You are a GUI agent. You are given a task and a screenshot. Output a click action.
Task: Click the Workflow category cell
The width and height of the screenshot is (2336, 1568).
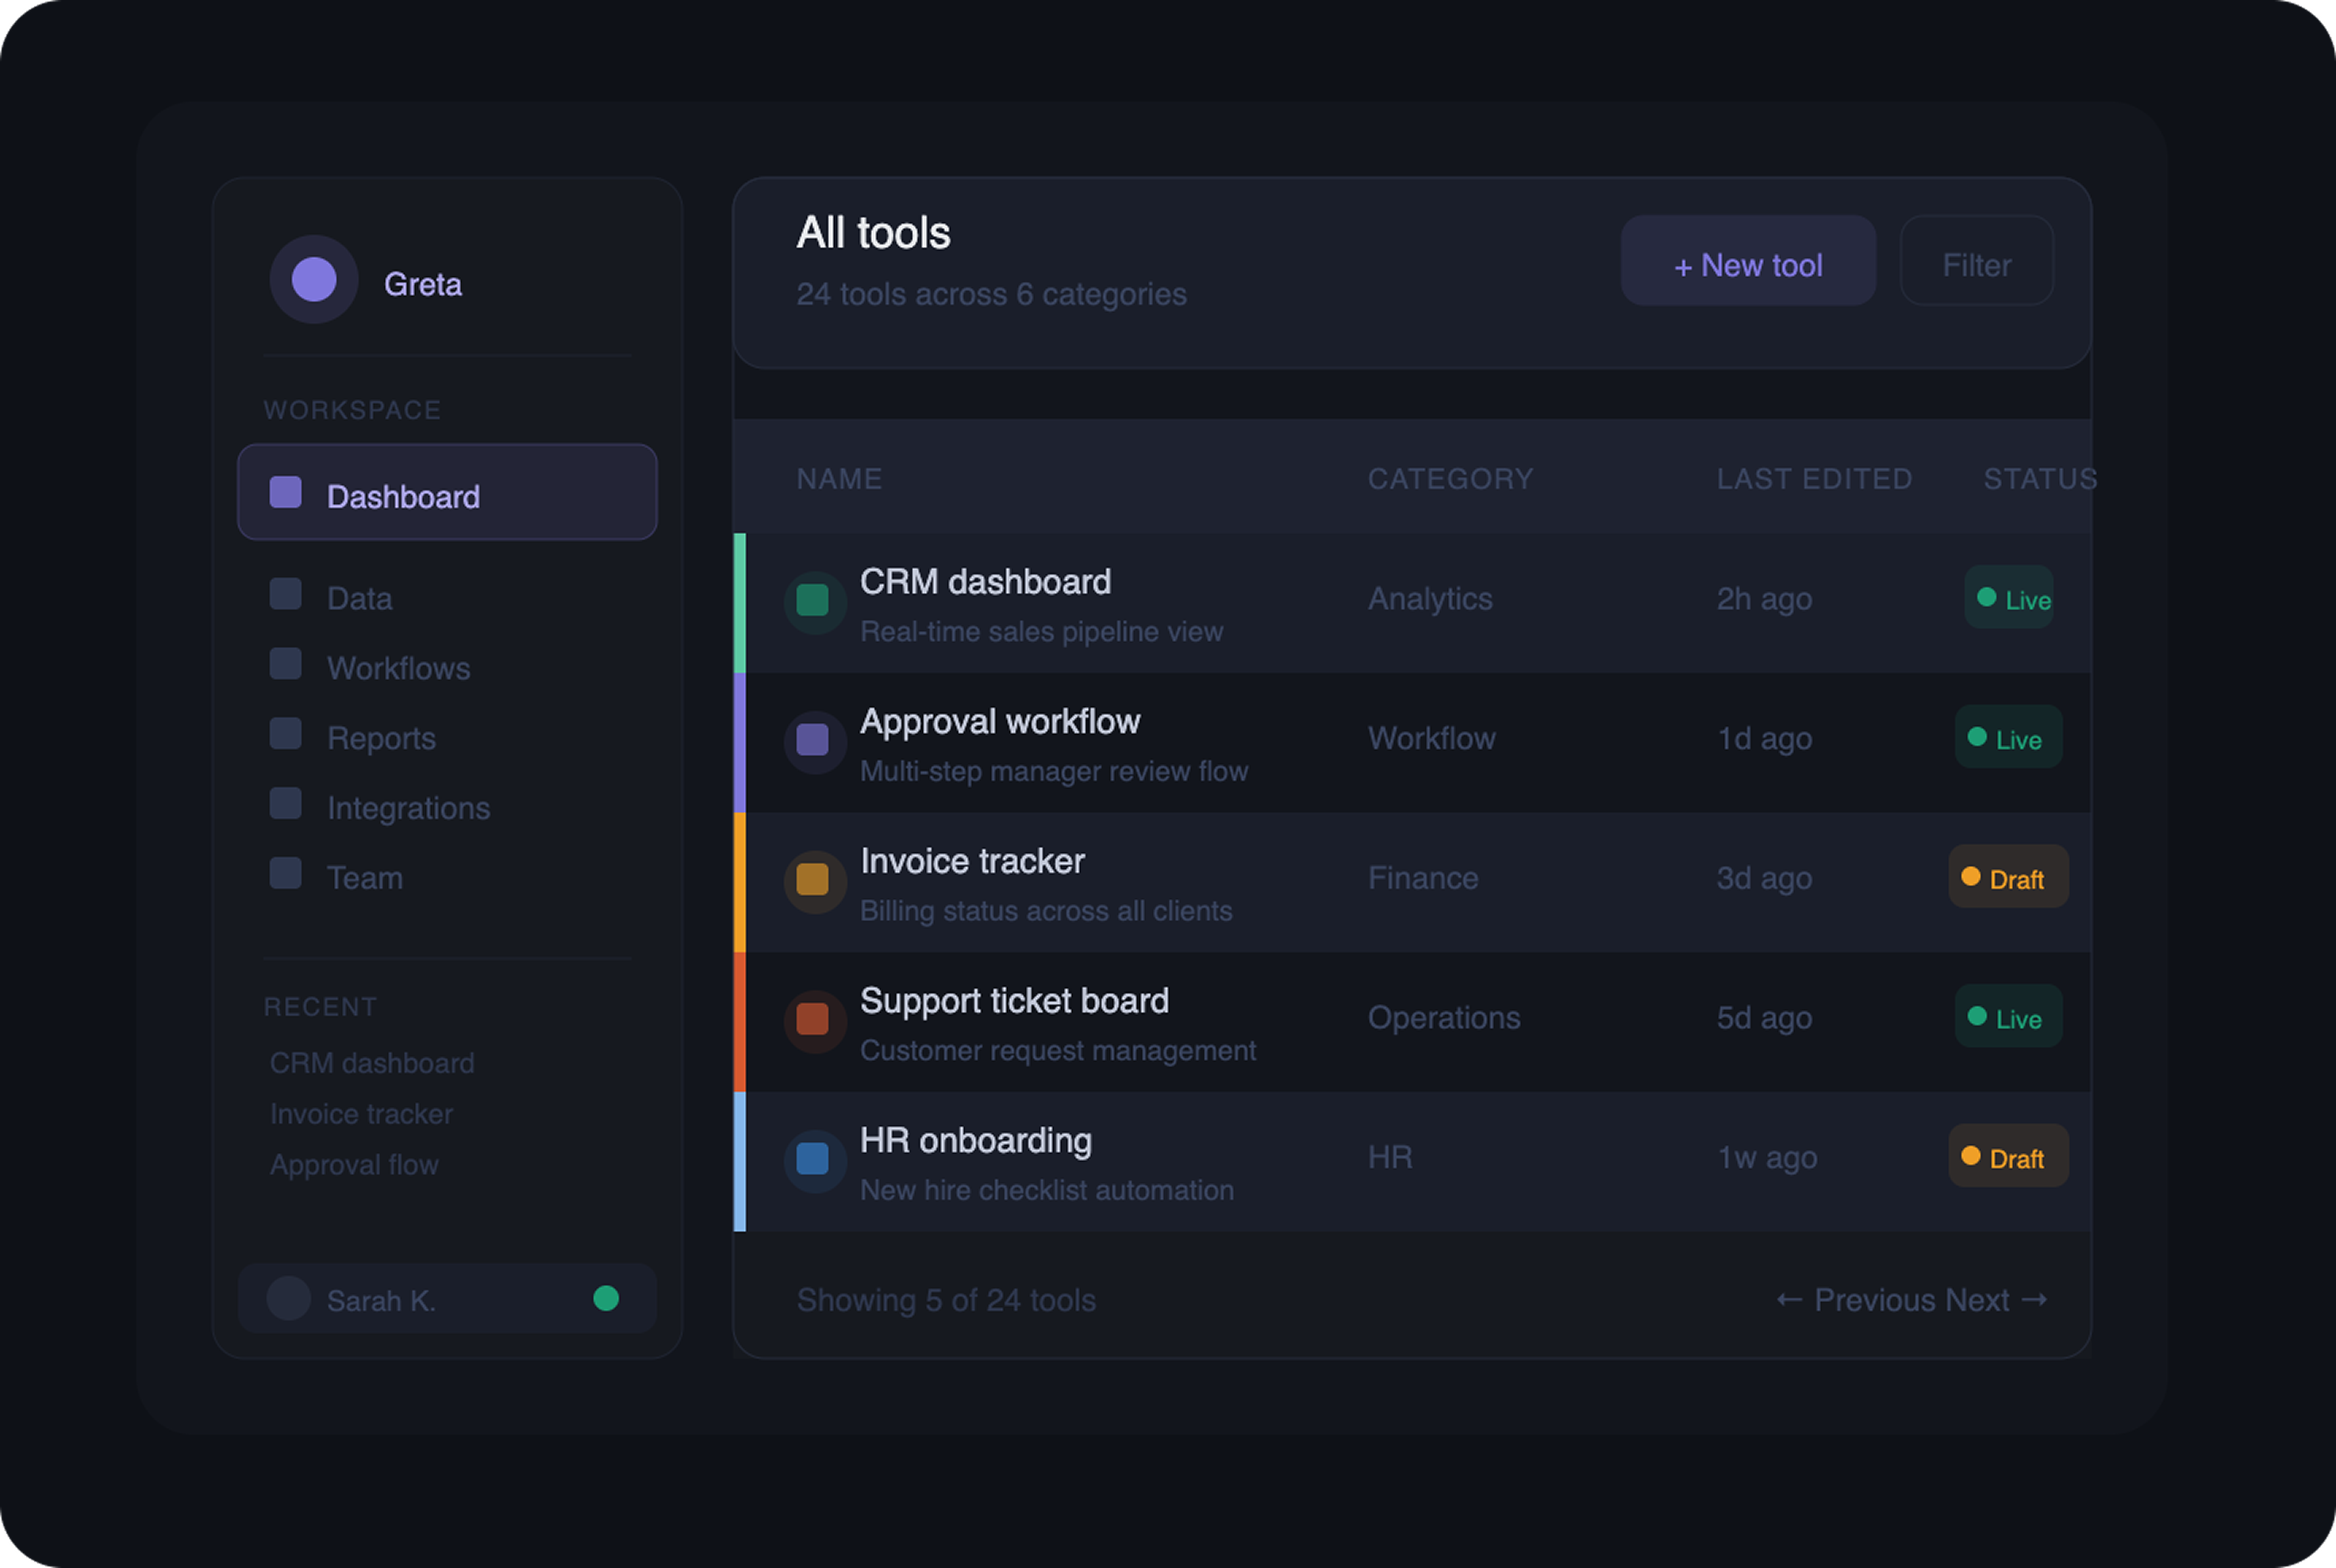[x=1432, y=739]
